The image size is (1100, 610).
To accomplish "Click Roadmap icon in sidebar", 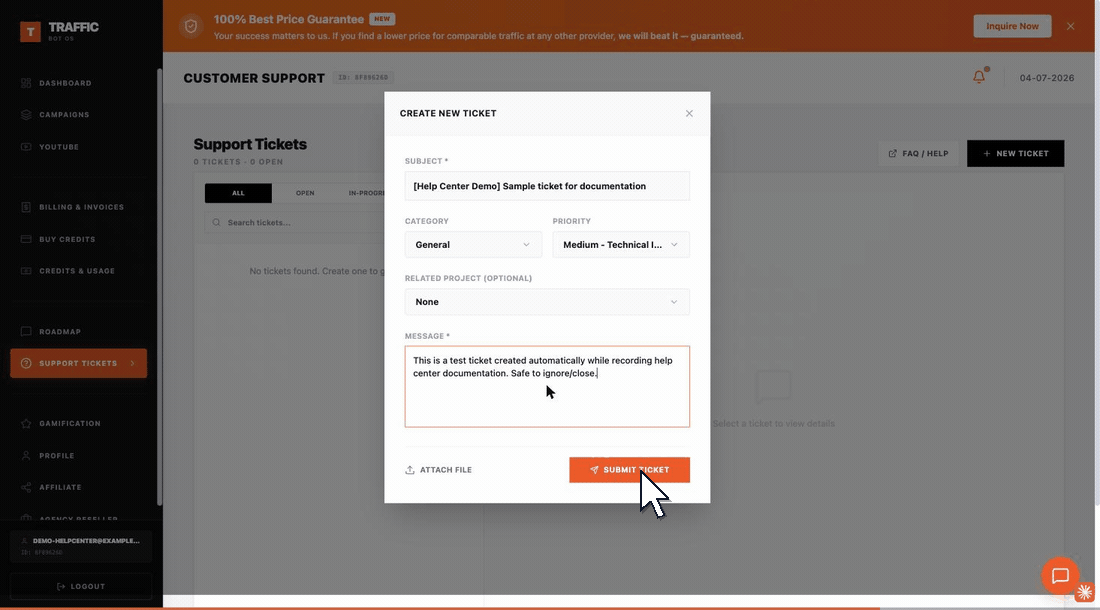I will [26, 331].
